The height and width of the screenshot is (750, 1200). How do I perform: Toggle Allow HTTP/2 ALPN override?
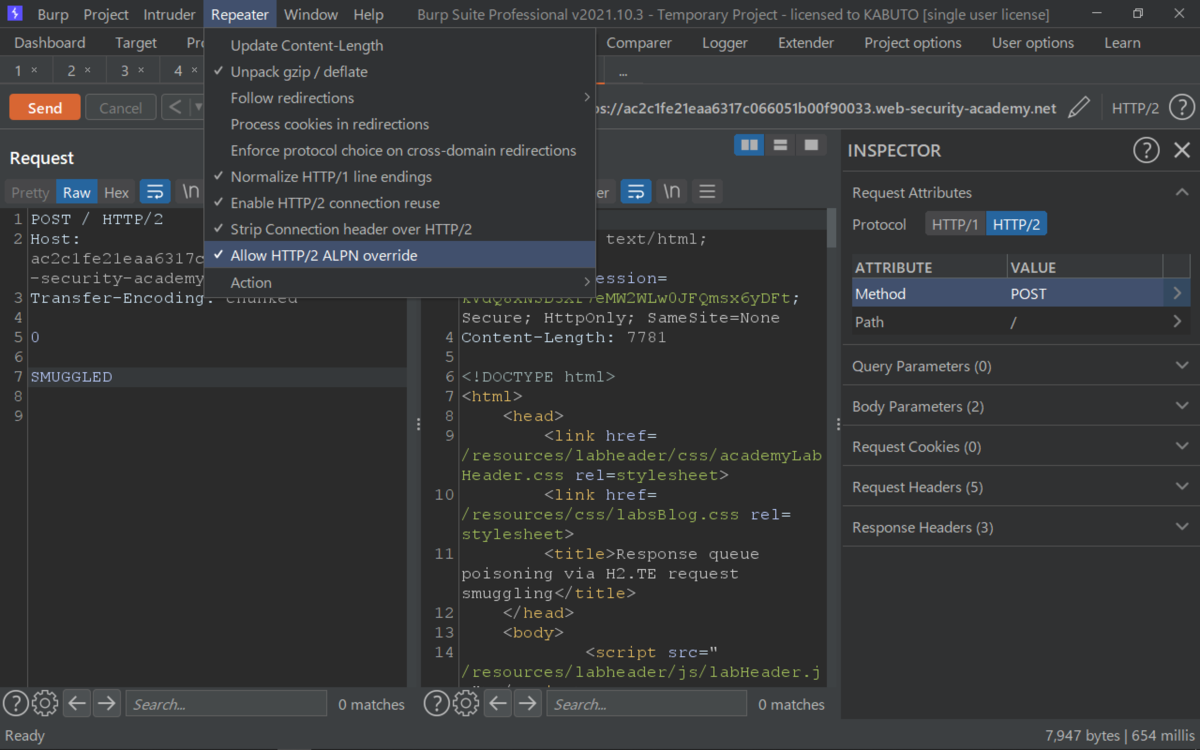(400, 255)
